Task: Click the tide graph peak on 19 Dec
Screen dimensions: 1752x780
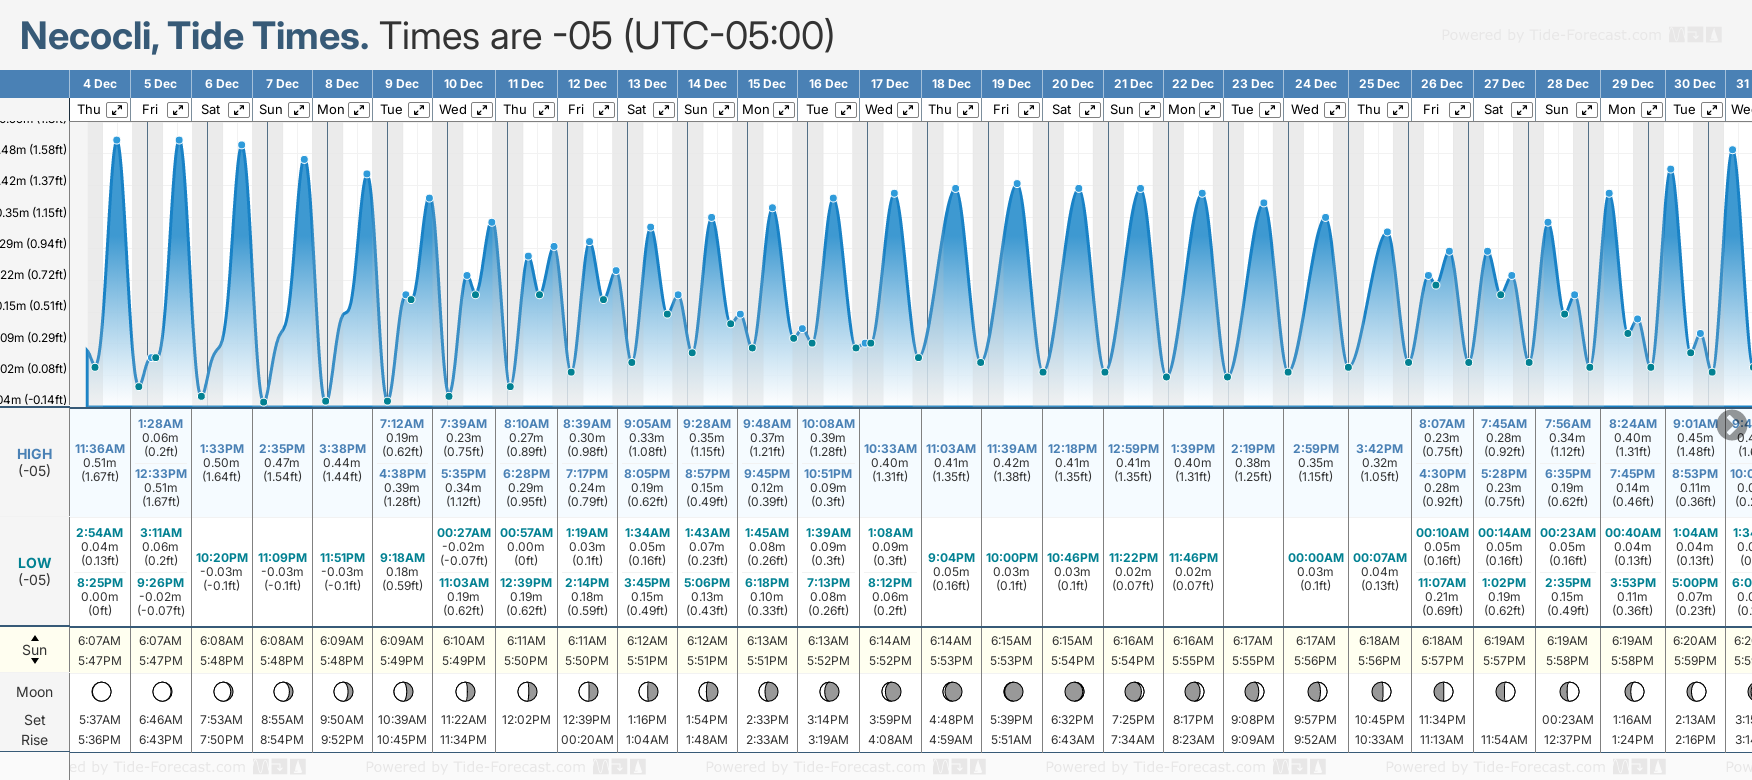Action: tap(1017, 184)
